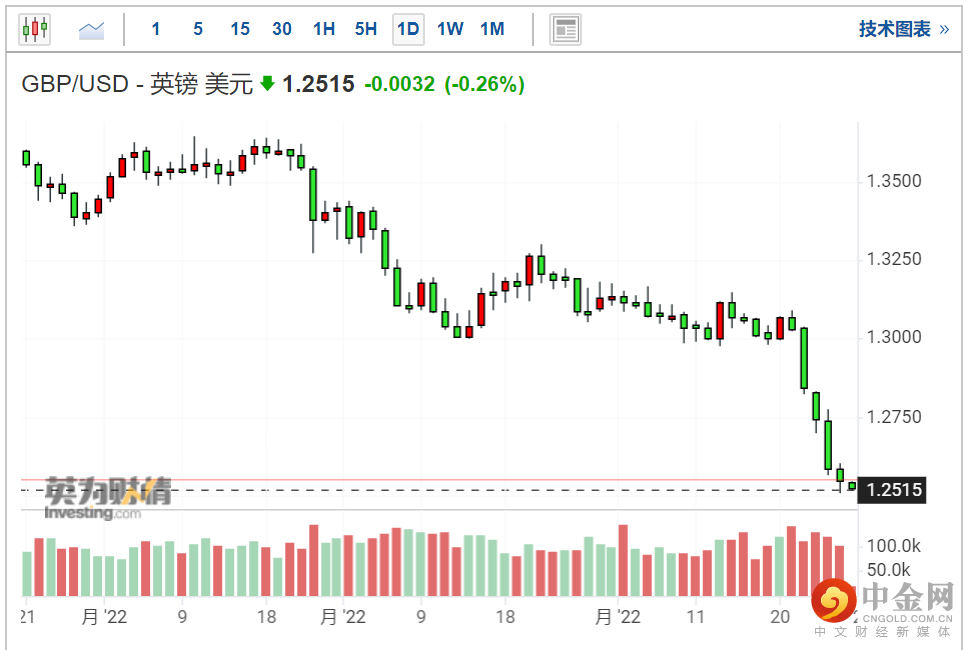Switch to the 30-minute interval

click(282, 29)
